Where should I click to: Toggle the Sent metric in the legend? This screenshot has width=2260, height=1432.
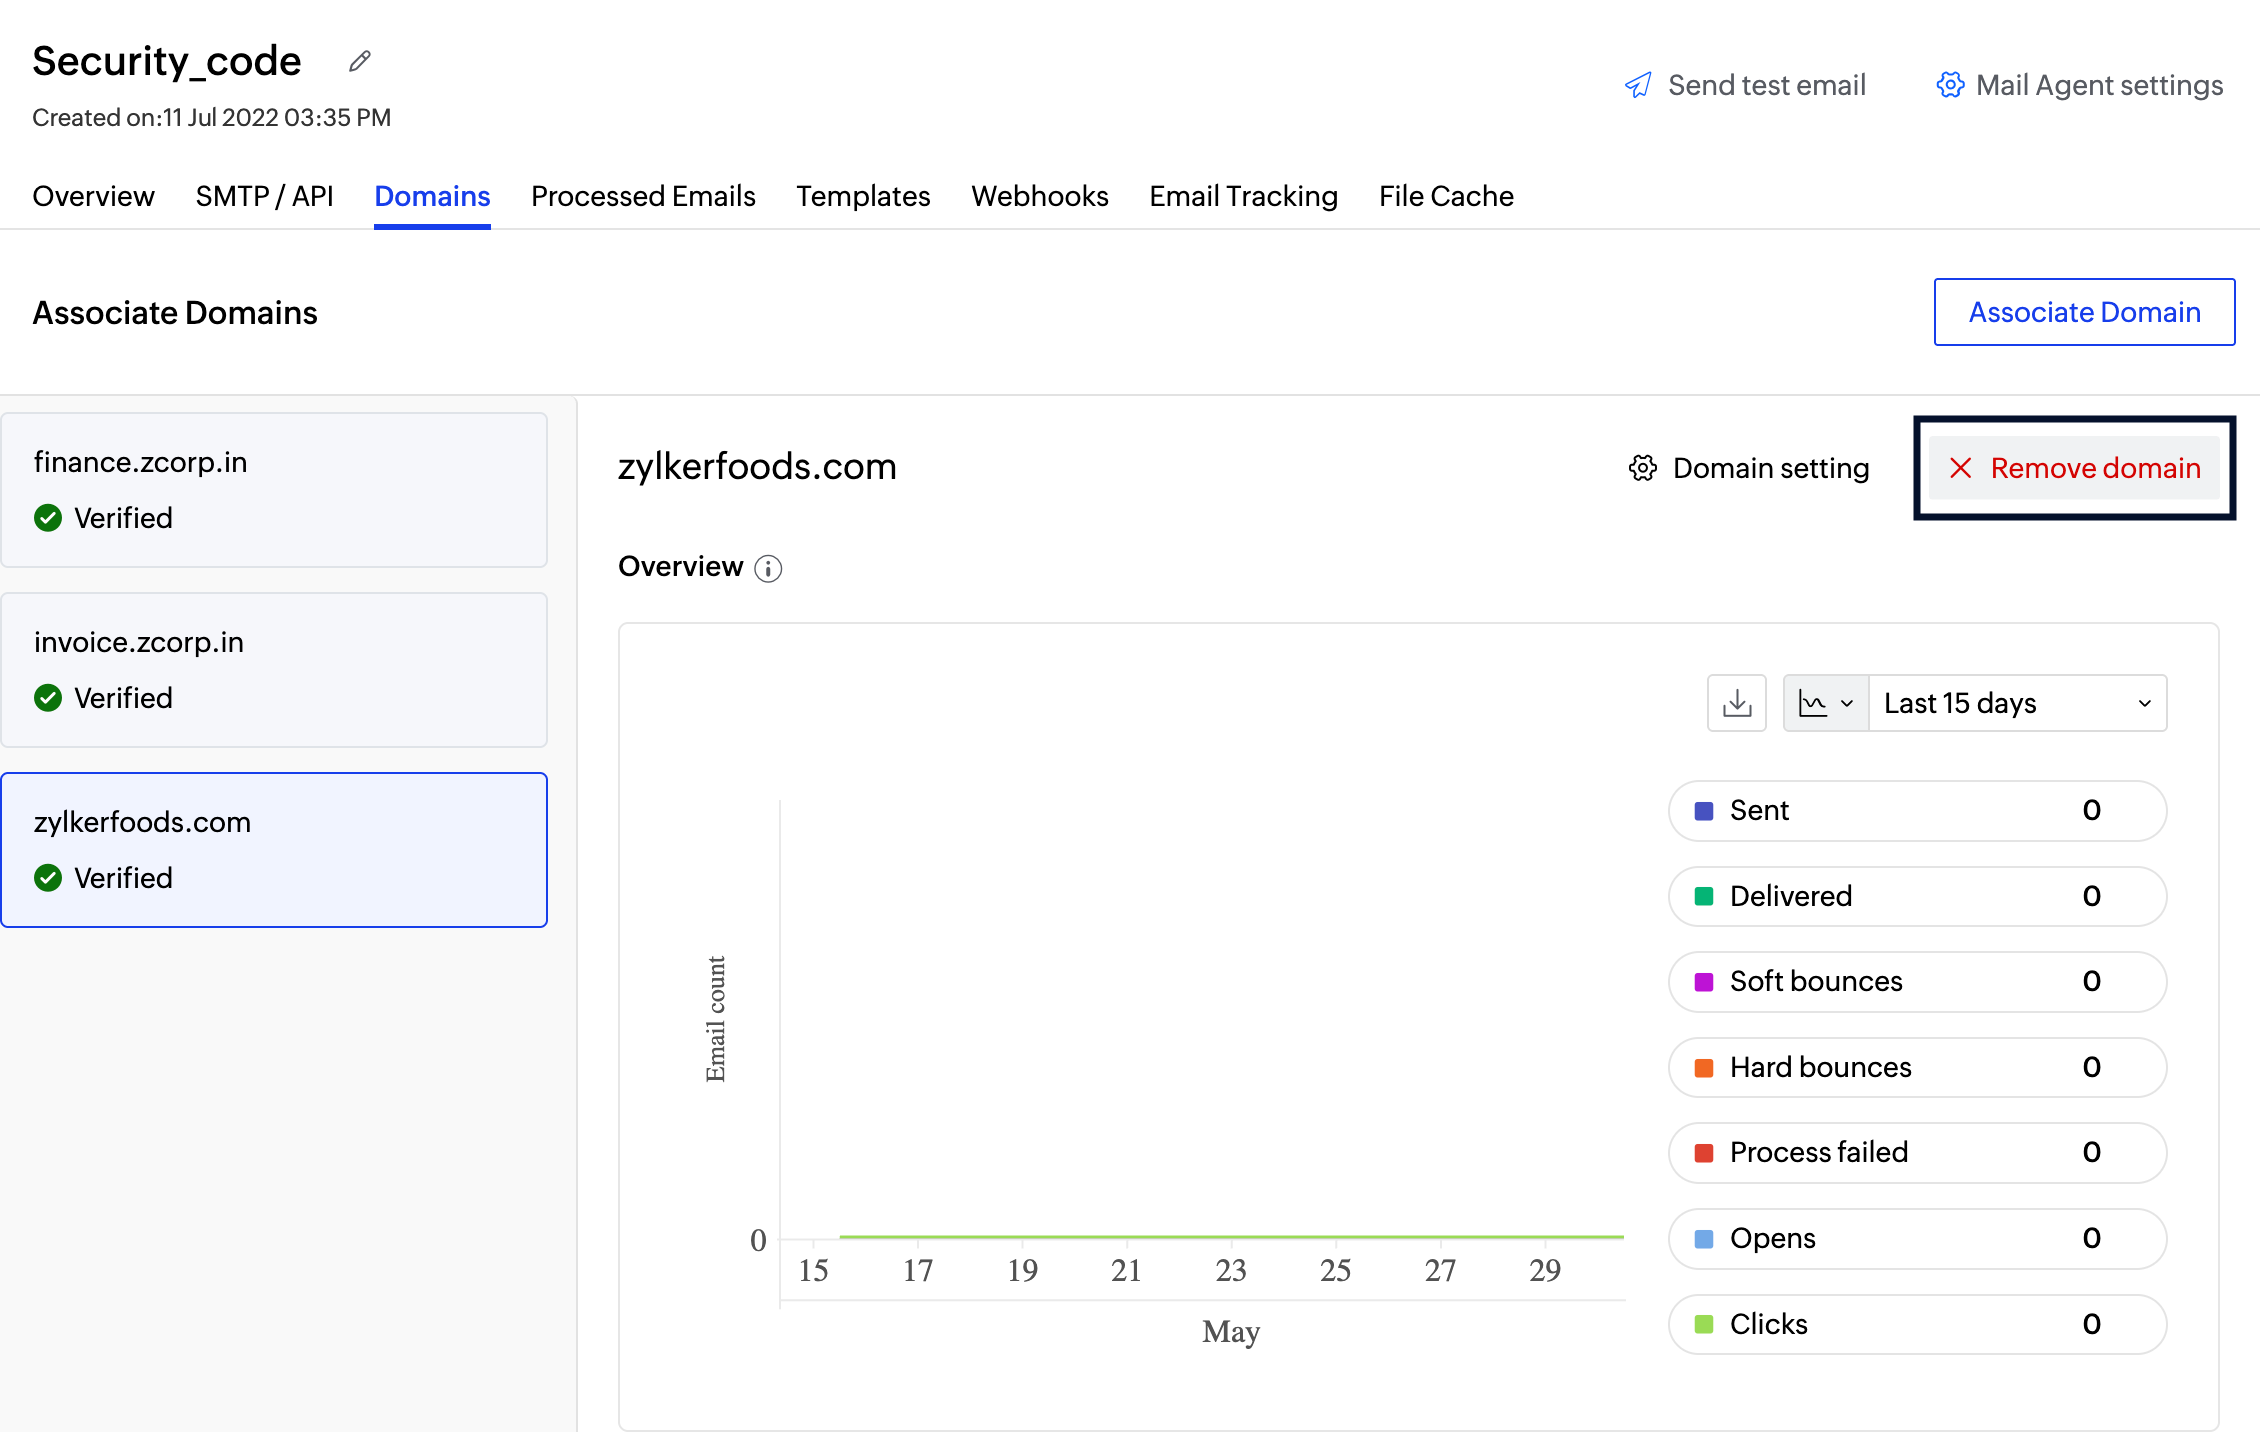tap(1915, 811)
